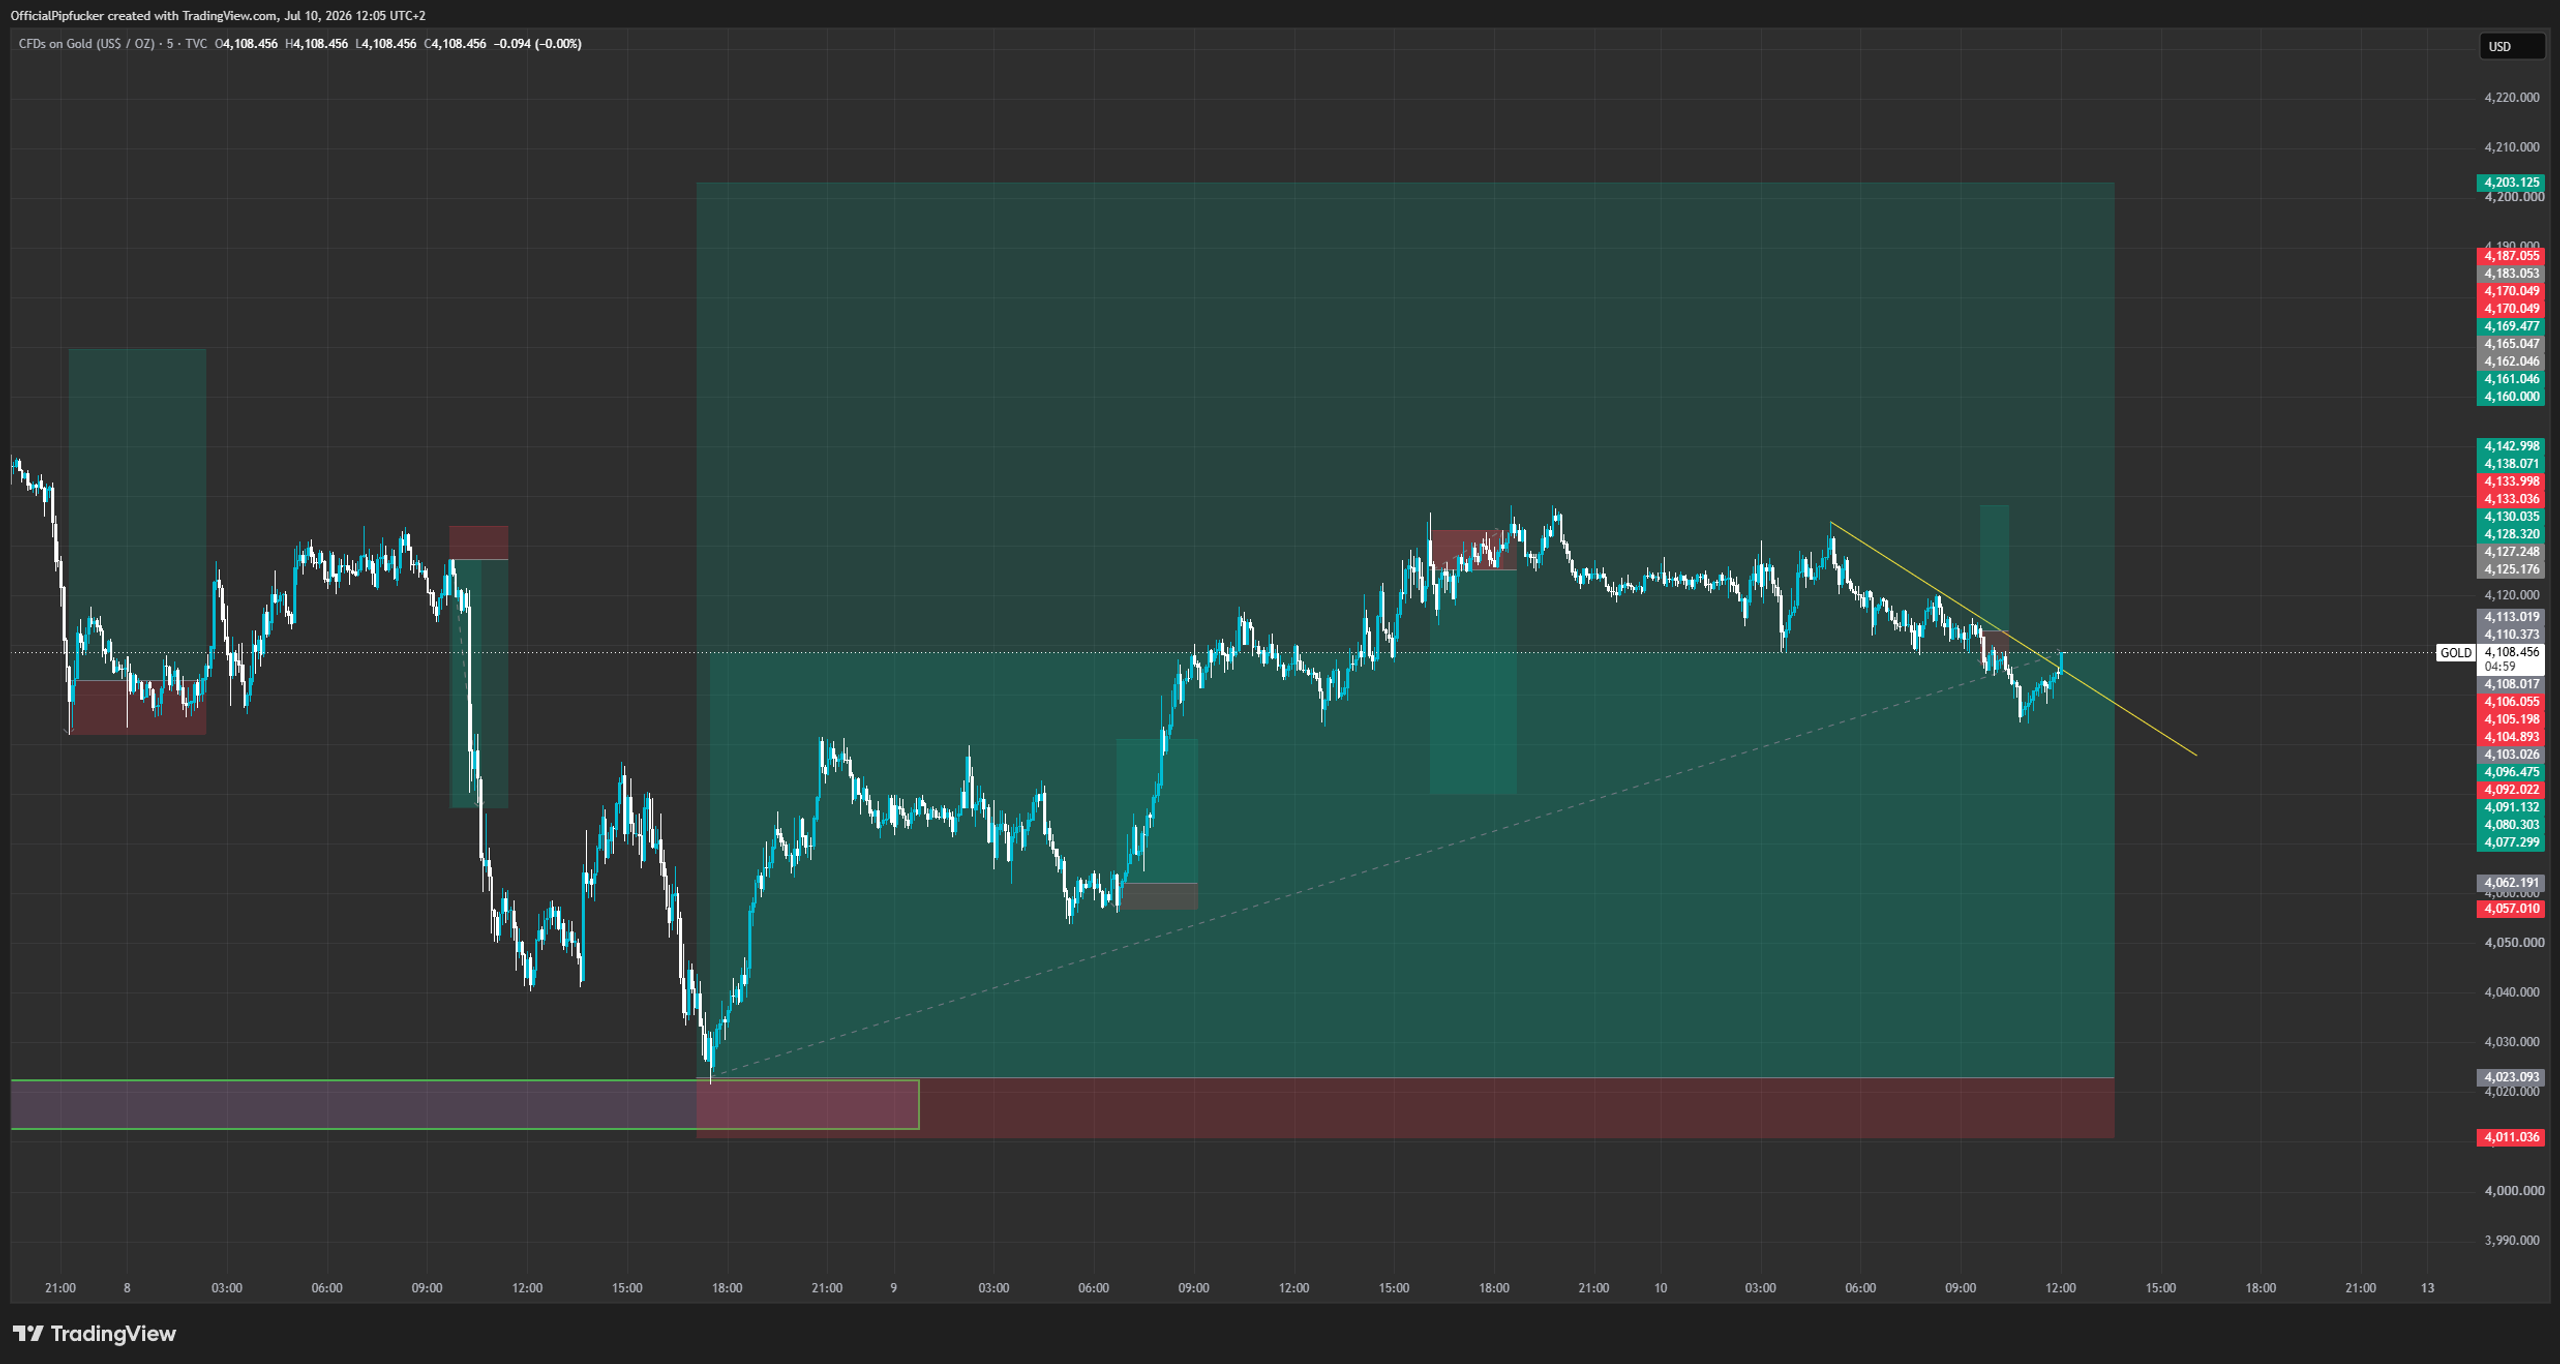Click the 4,103.026 gray price label

point(2511,755)
